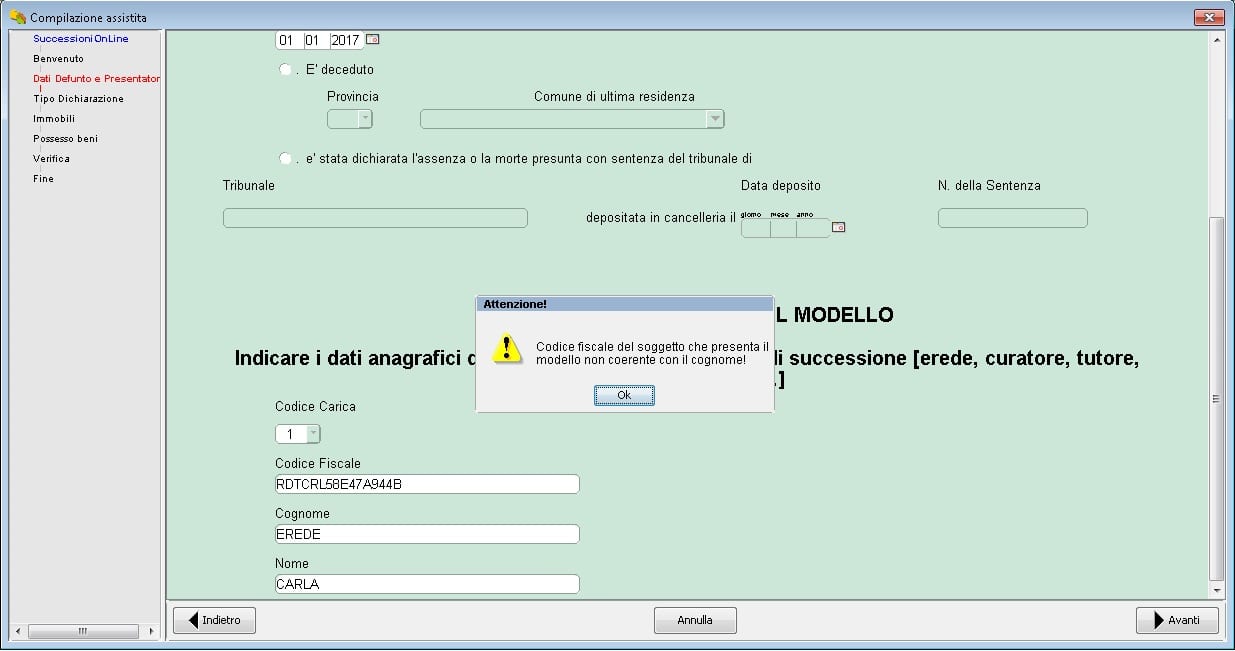The image size is (1235, 651).
Task: Click the anno field of Data deposito
Action: pos(813,228)
